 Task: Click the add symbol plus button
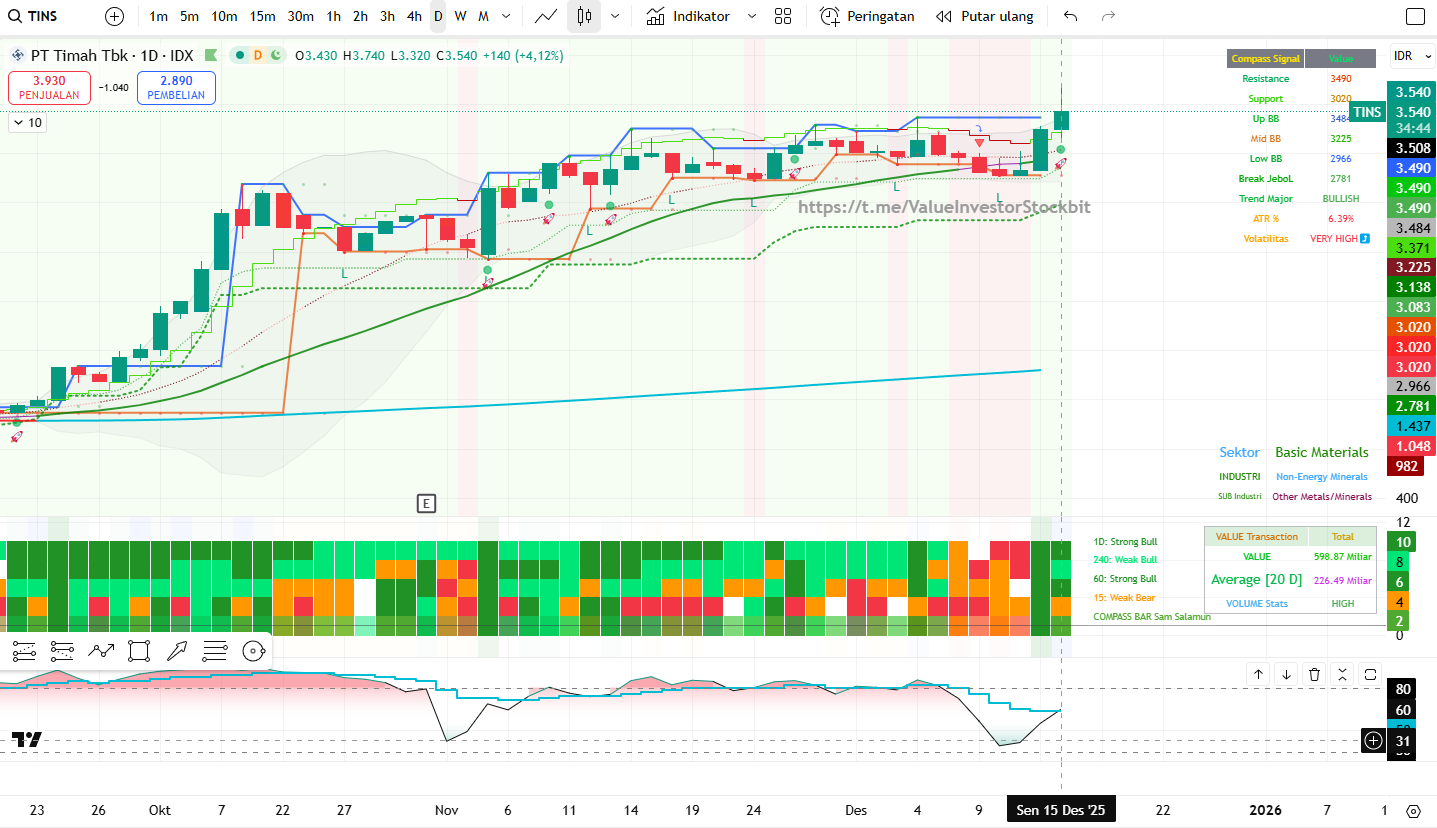click(x=115, y=16)
